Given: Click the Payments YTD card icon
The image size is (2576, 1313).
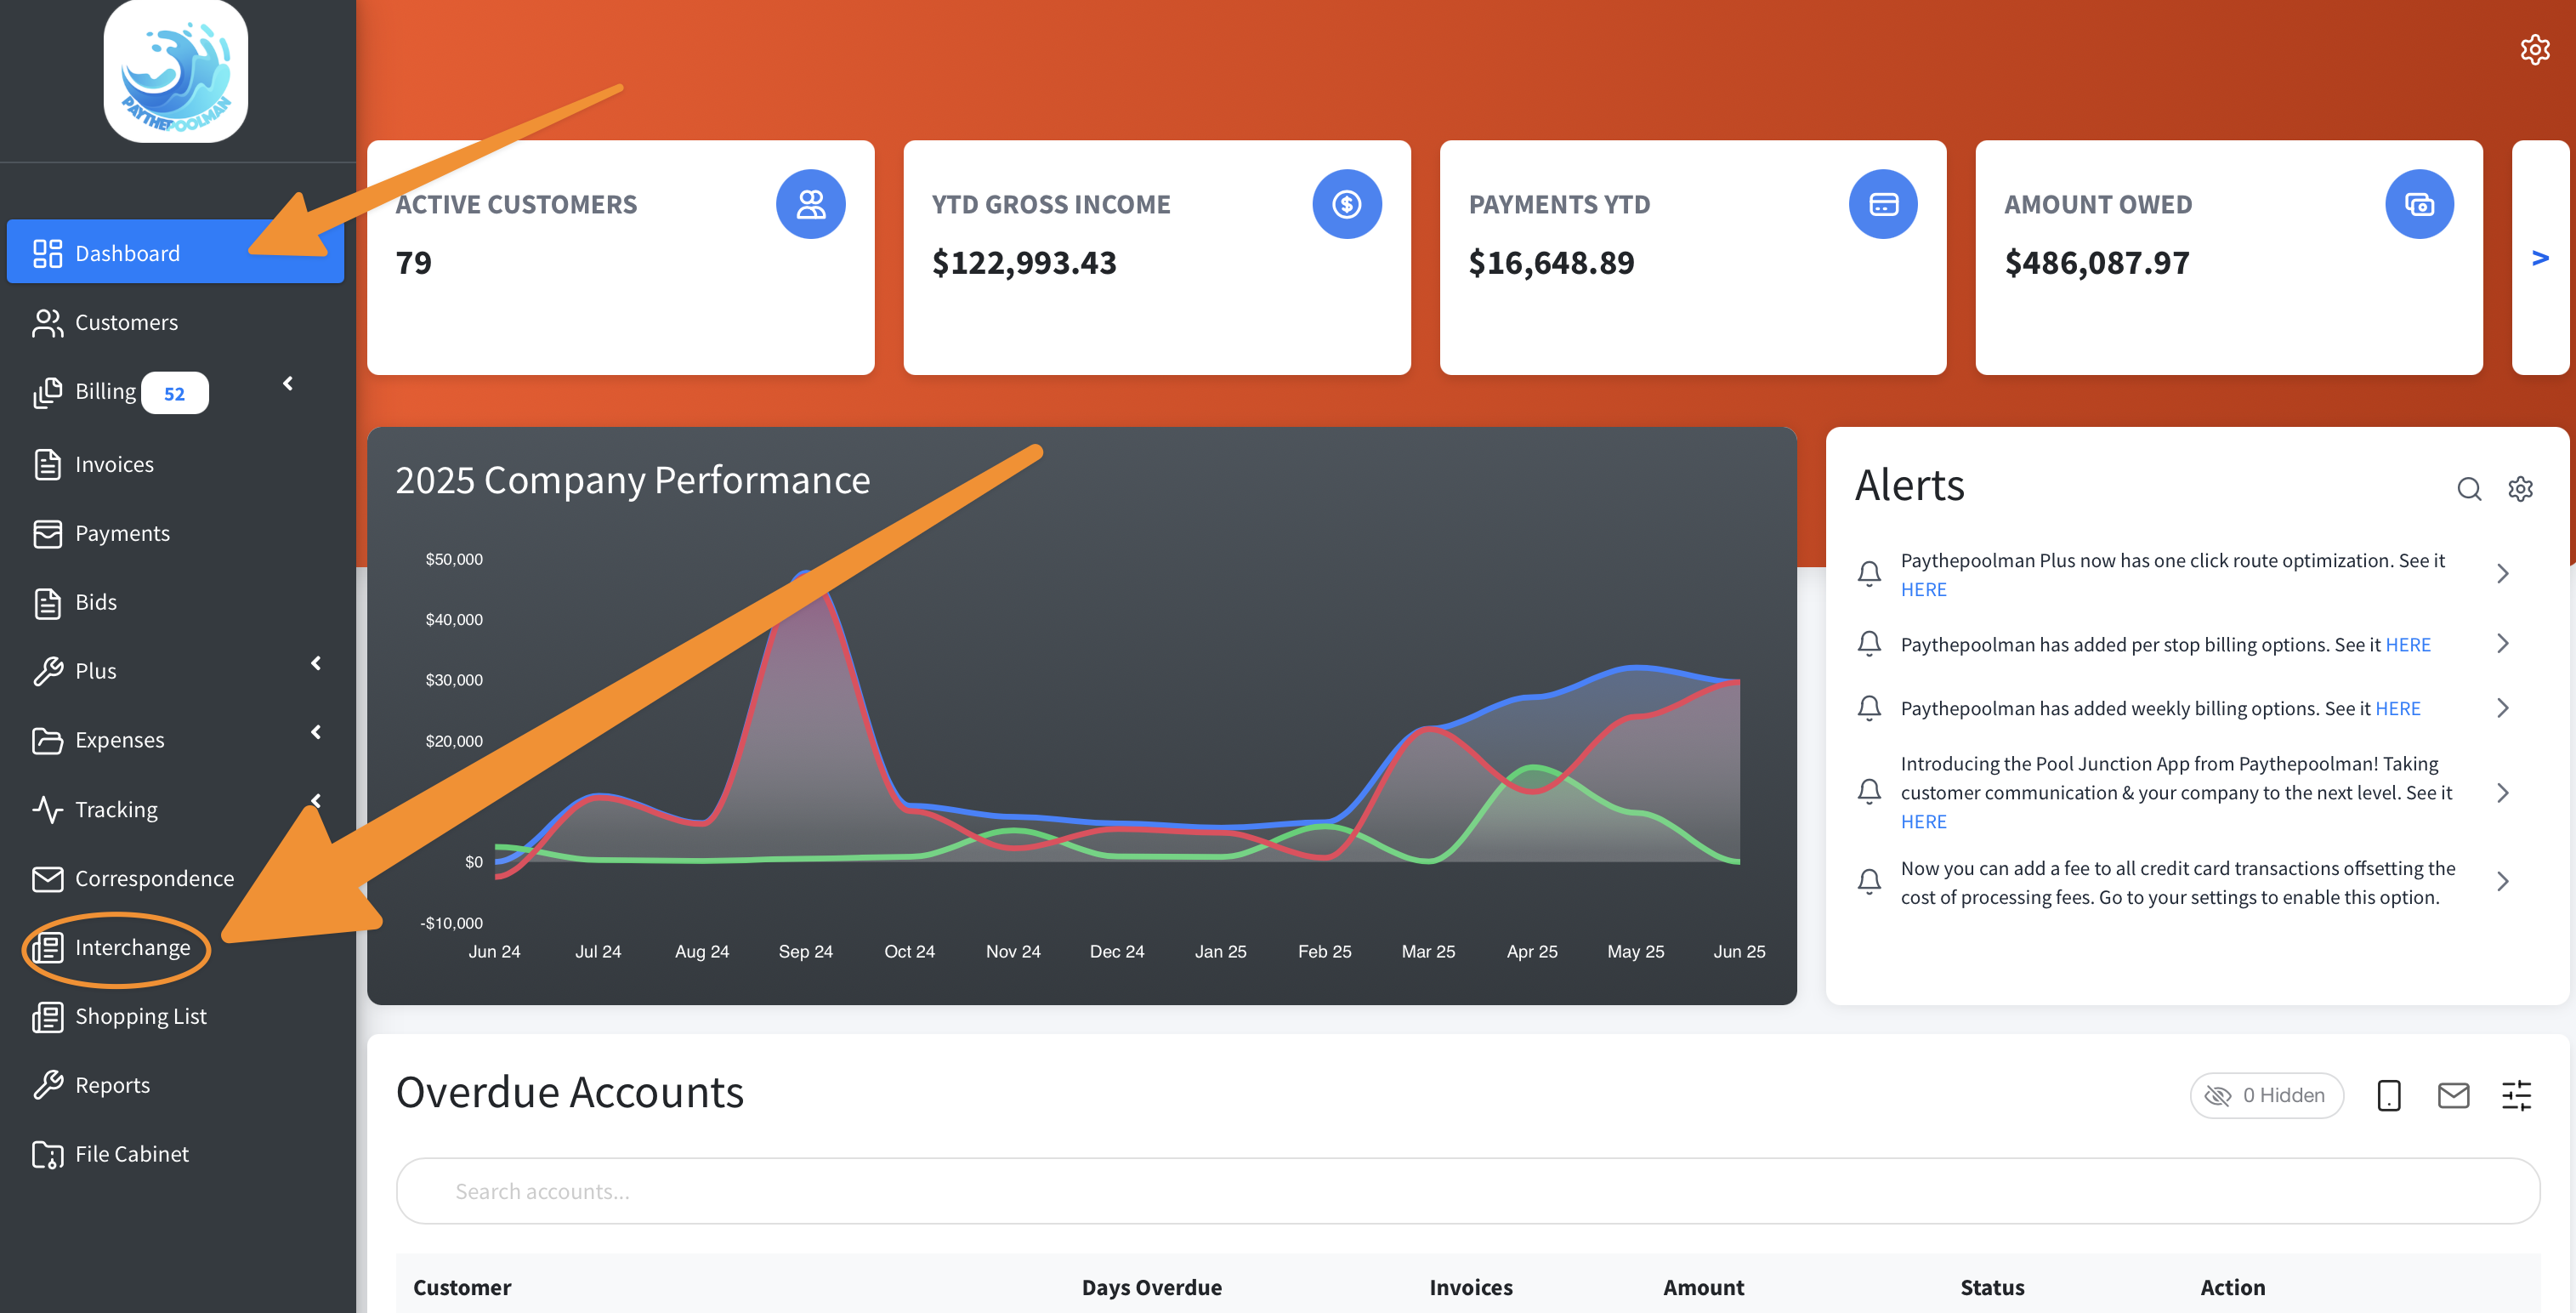Looking at the screenshot, I should click(1883, 204).
